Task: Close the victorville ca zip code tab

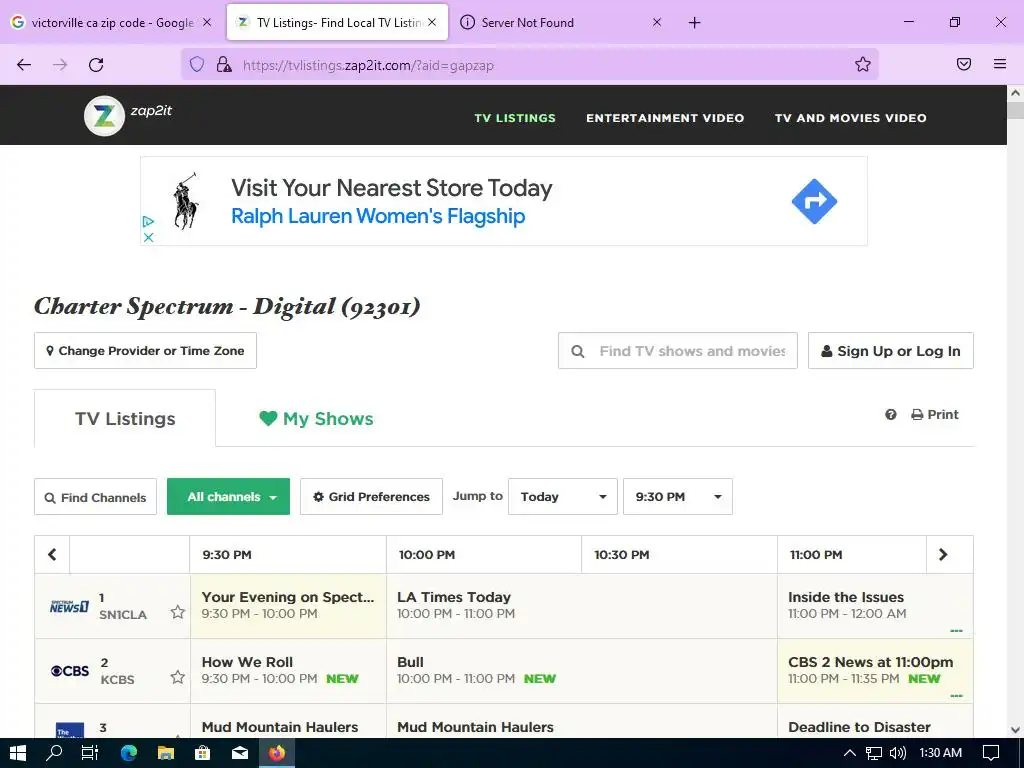Action: point(207,23)
